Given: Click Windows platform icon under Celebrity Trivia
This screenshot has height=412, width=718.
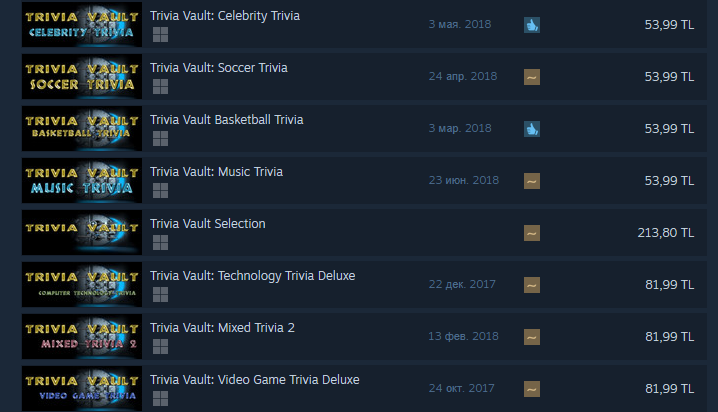Looking at the screenshot, I should (x=160, y=34).
